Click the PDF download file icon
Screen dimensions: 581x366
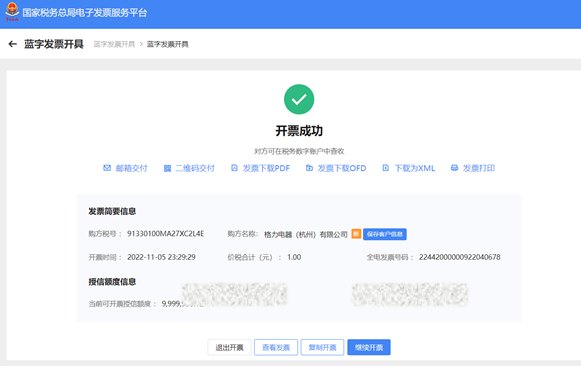tap(234, 168)
